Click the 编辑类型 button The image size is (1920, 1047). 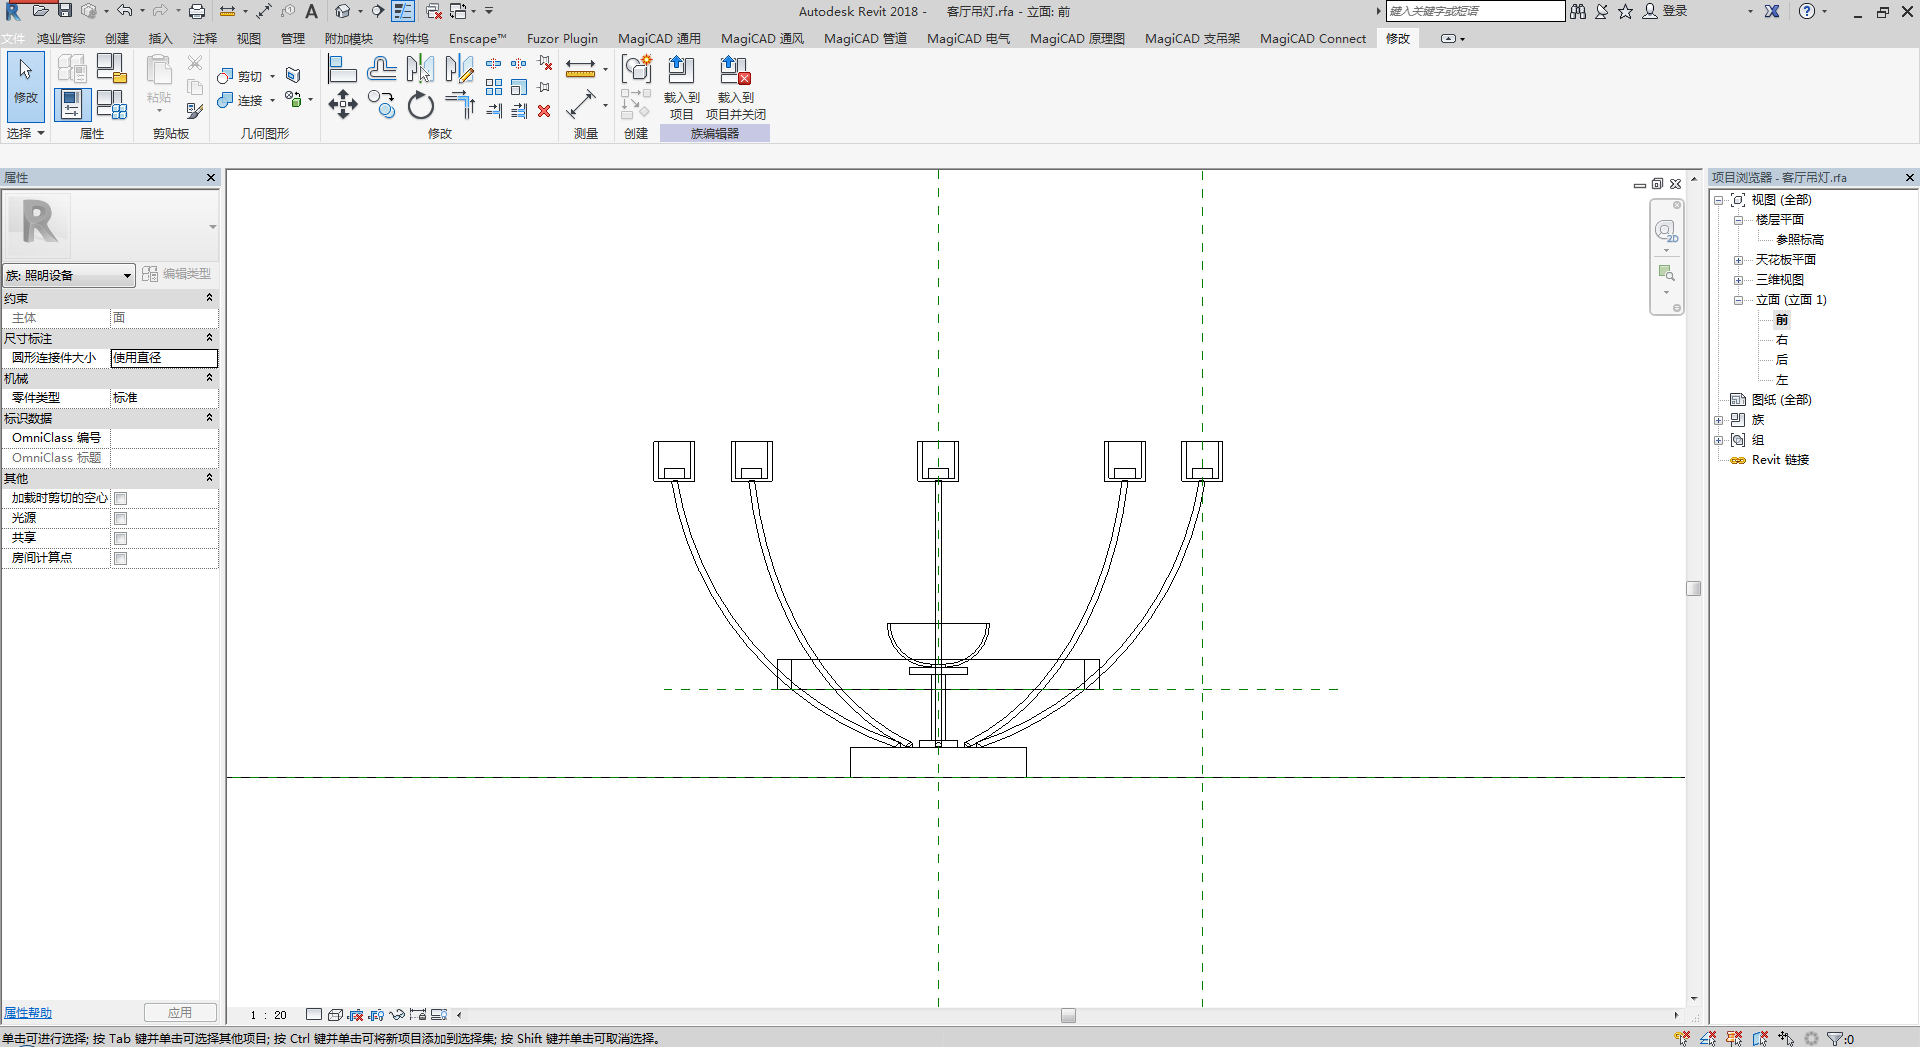176,274
